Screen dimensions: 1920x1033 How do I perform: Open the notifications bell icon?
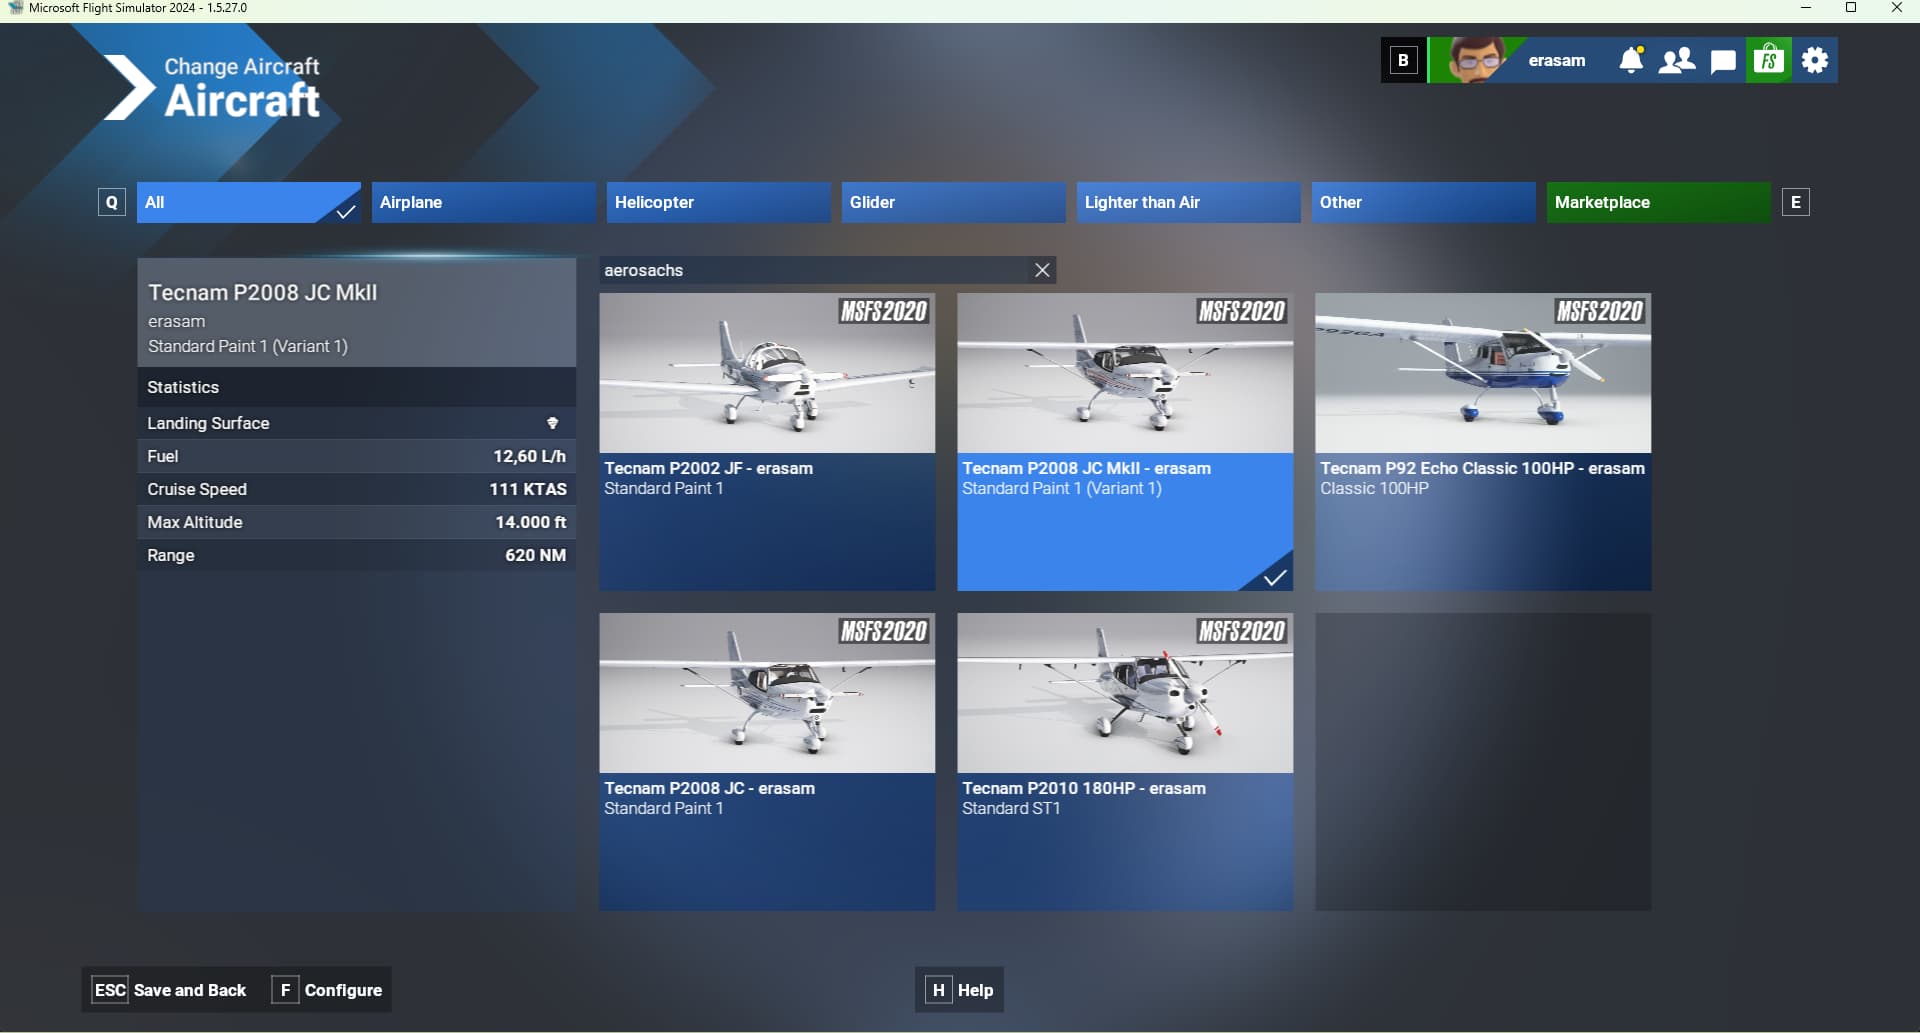point(1631,60)
